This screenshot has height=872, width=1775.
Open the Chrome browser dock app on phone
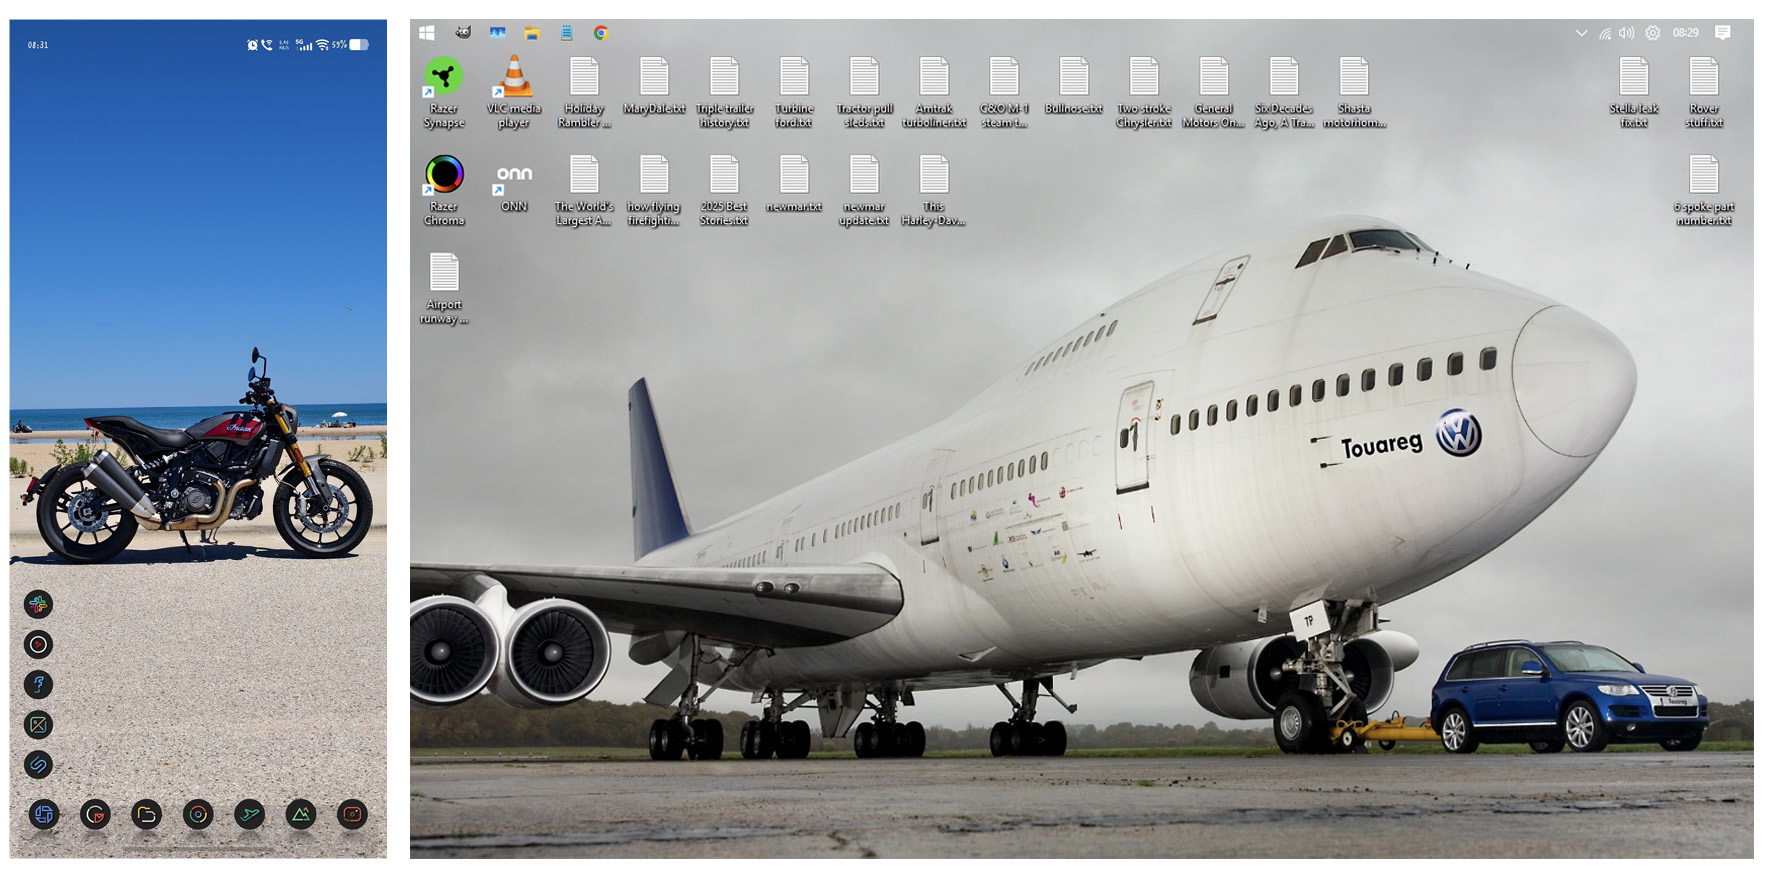pos(198,815)
